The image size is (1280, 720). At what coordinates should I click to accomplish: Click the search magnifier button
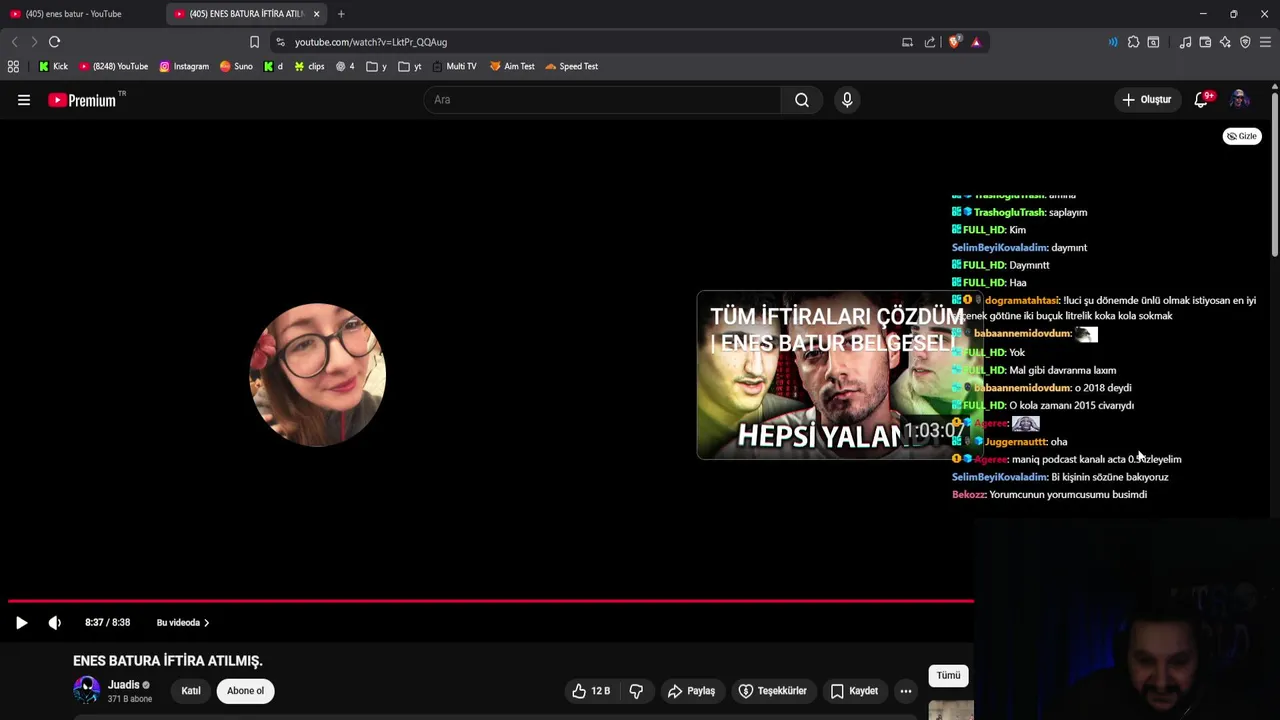click(802, 100)
